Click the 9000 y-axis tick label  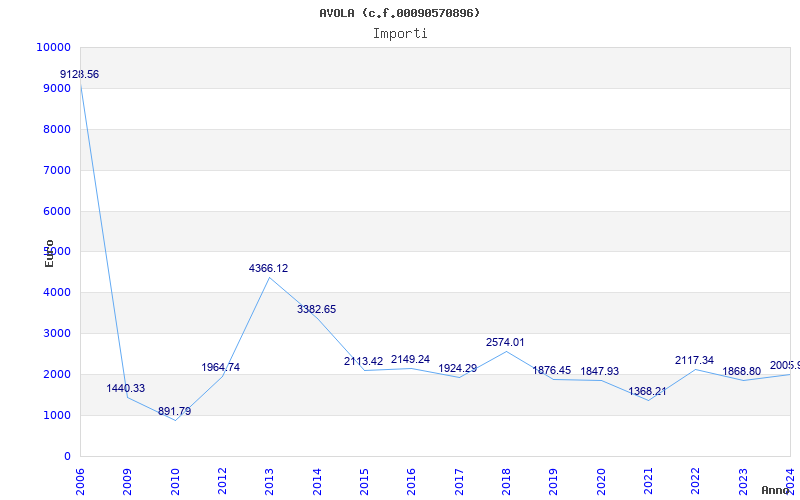56,88
